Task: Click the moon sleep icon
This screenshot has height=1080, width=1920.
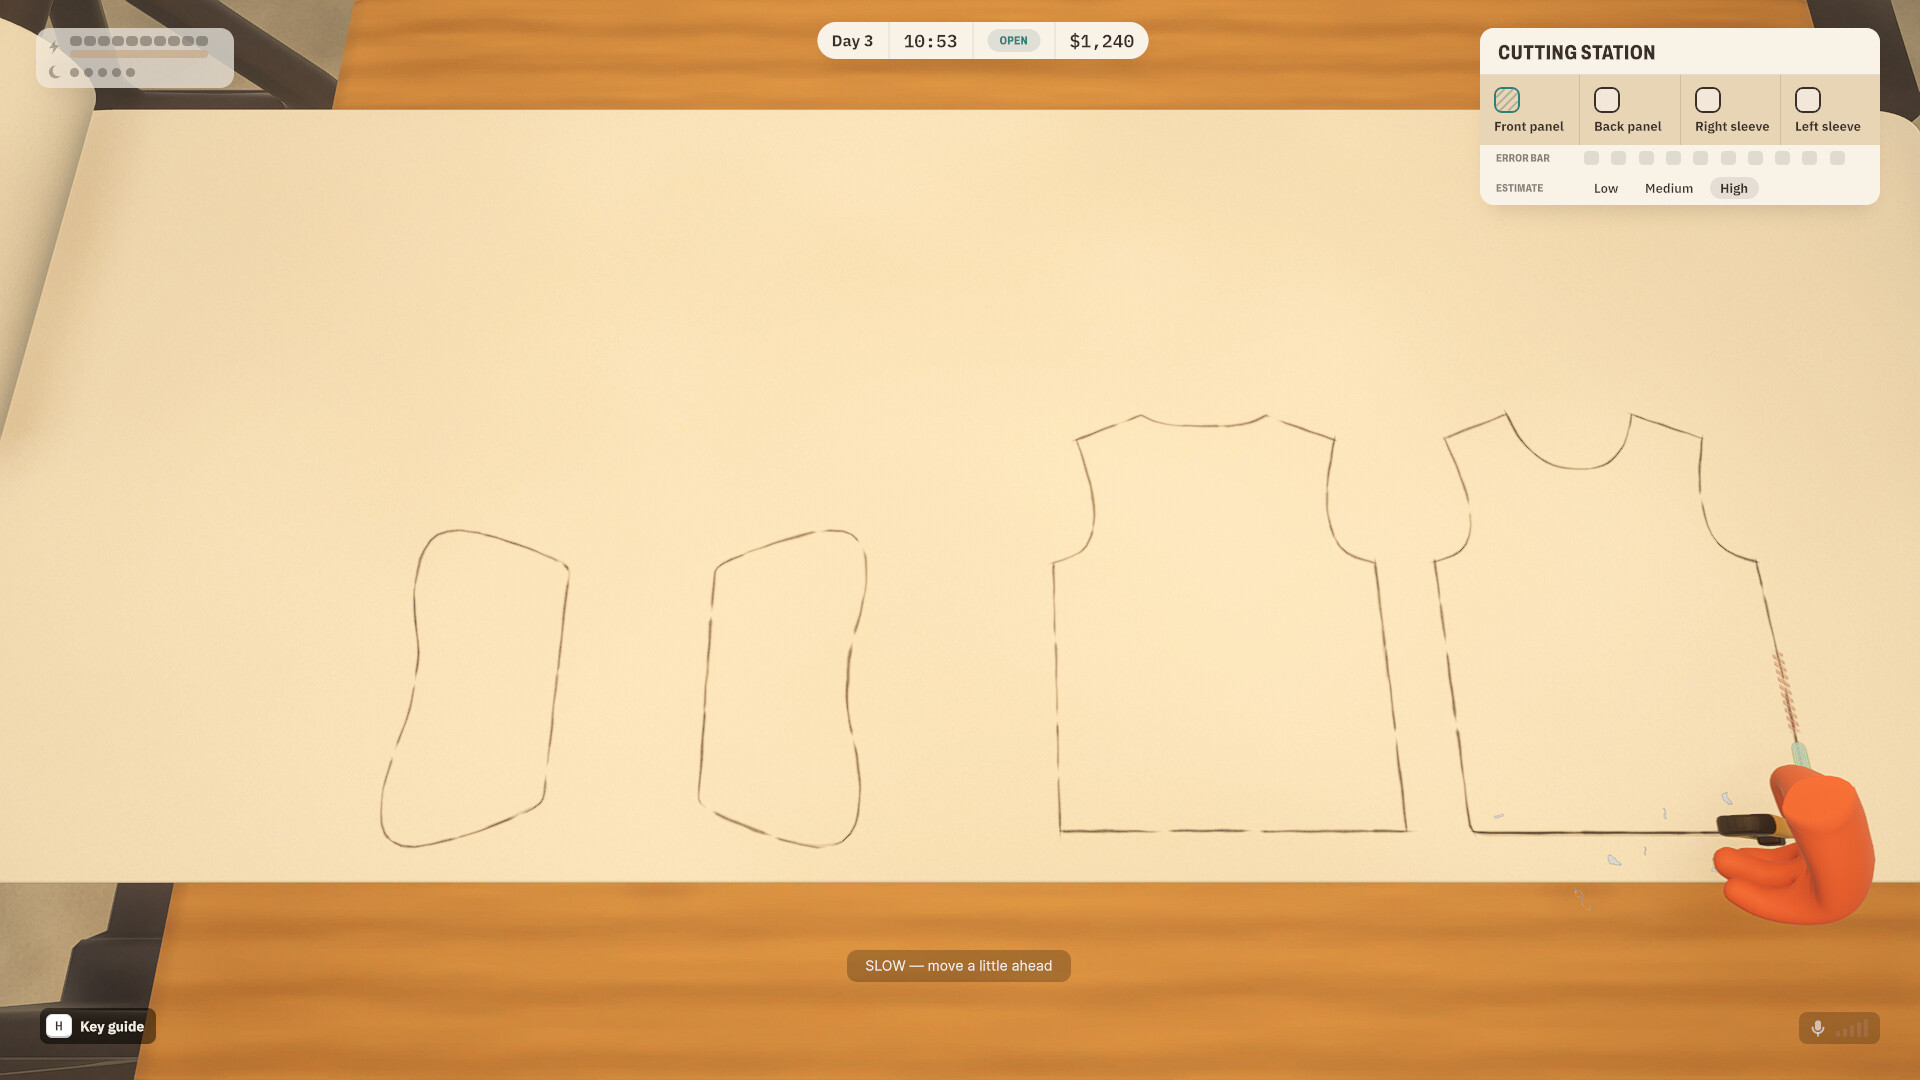Action: click(x=54, y=72)
